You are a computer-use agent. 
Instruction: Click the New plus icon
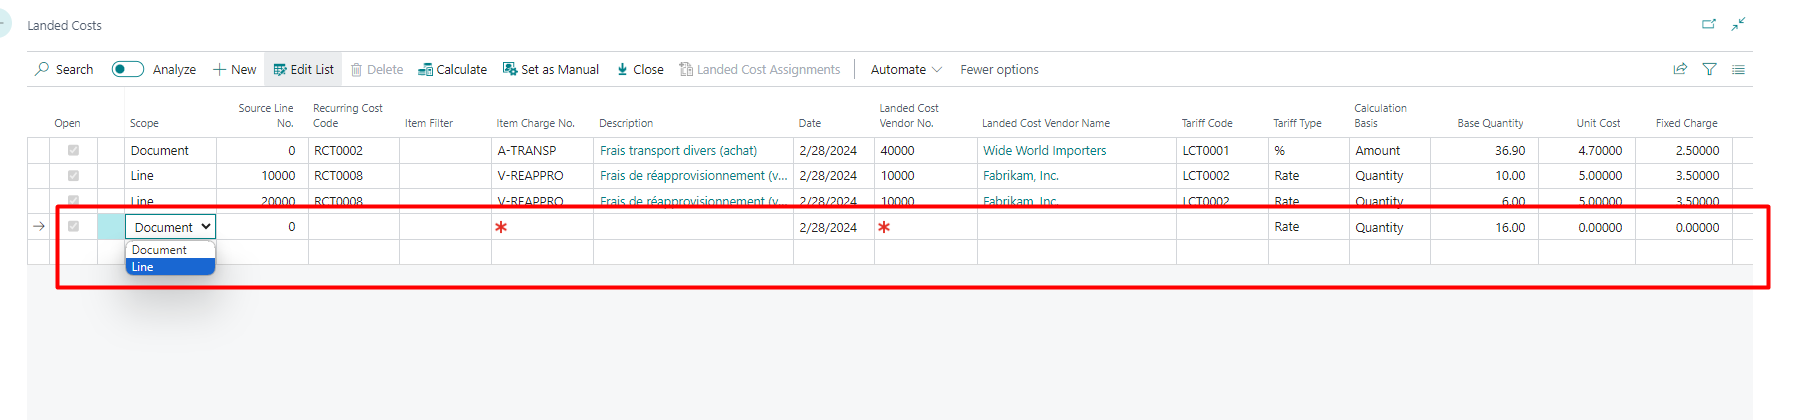pyautogui.click(x=219, y=69)
